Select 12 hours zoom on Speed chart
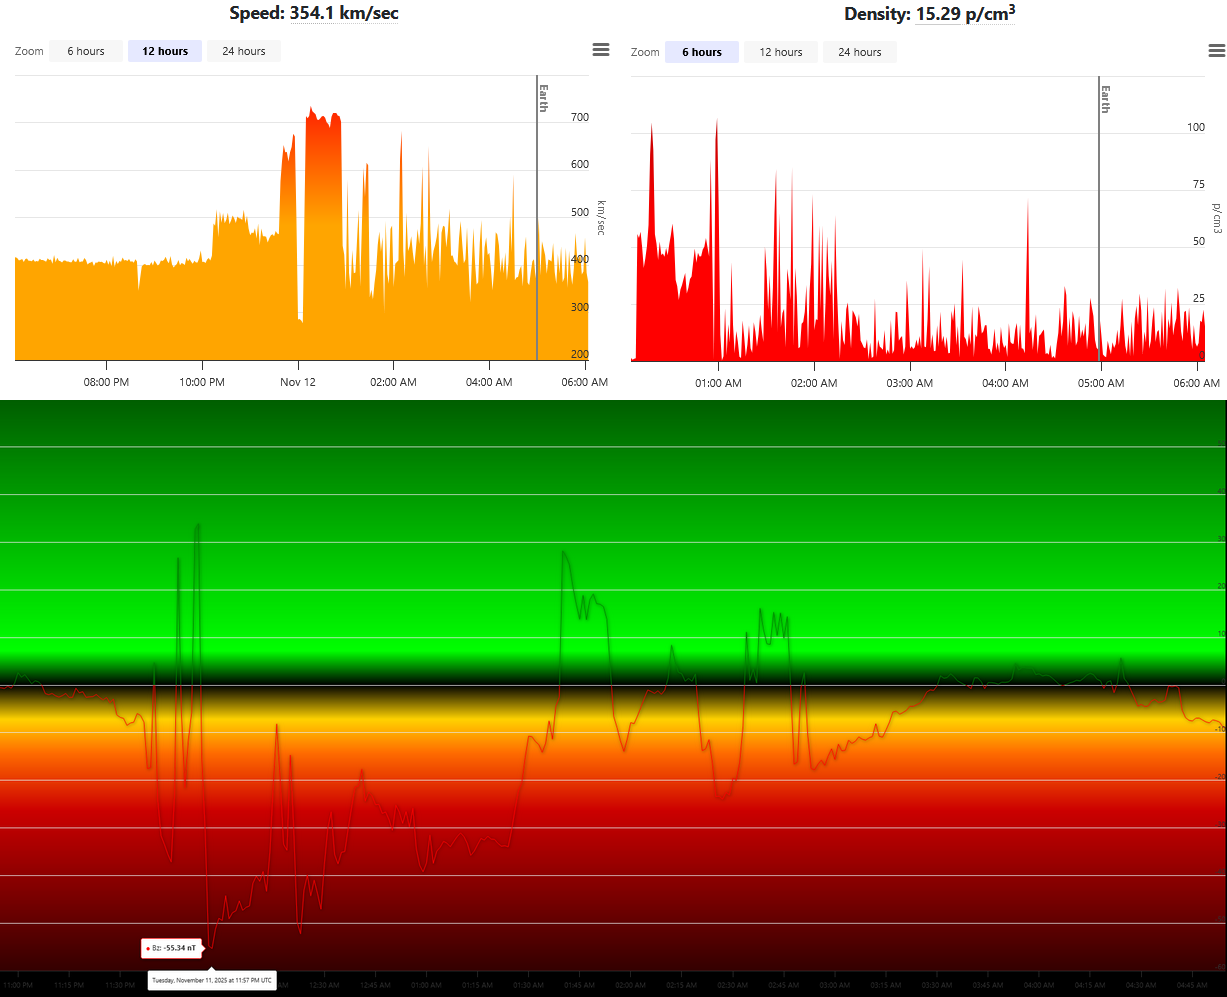Screen dimensions: 1227x997 click(x=165, y=51)
